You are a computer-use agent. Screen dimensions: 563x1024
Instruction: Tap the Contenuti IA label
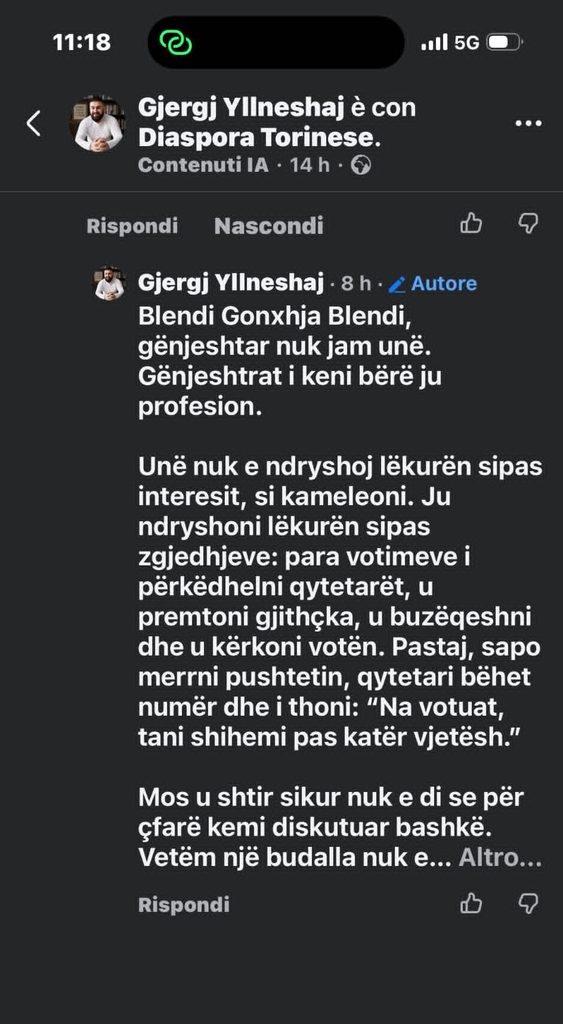pos(203,165)
